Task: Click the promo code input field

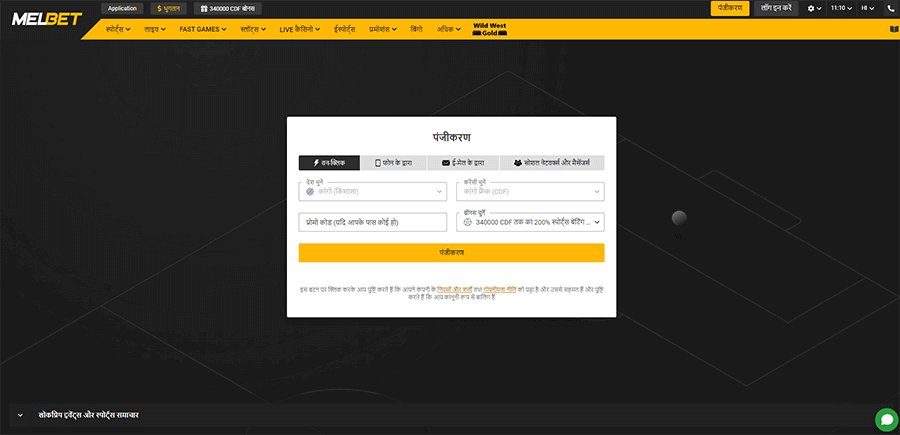Action: pyautogui.click(x=373, y=222)
